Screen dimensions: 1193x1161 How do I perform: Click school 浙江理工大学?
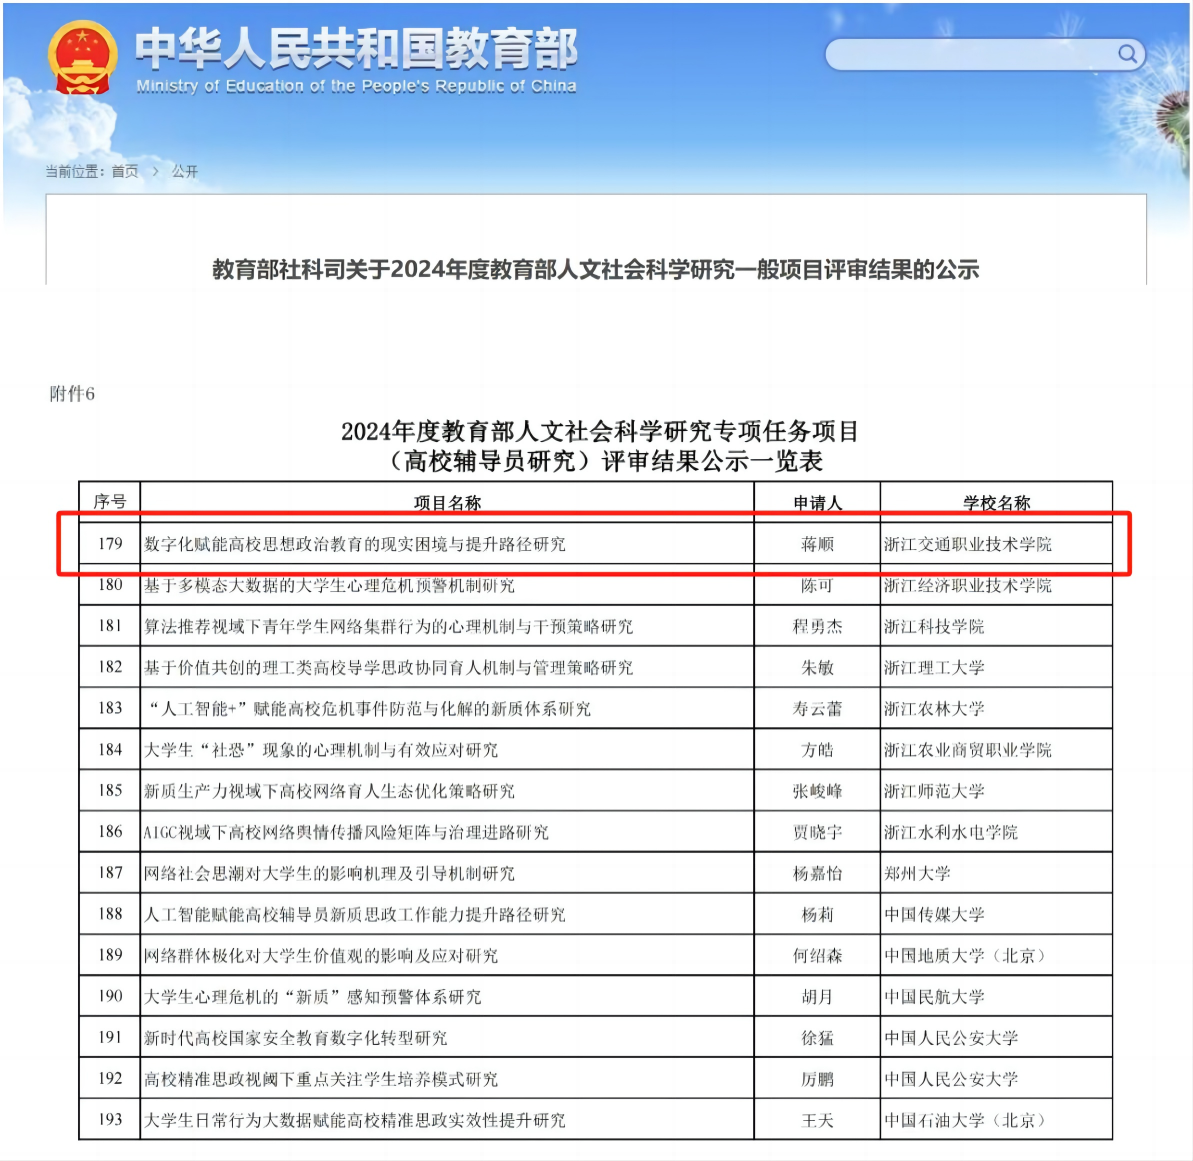coord(934,667)
